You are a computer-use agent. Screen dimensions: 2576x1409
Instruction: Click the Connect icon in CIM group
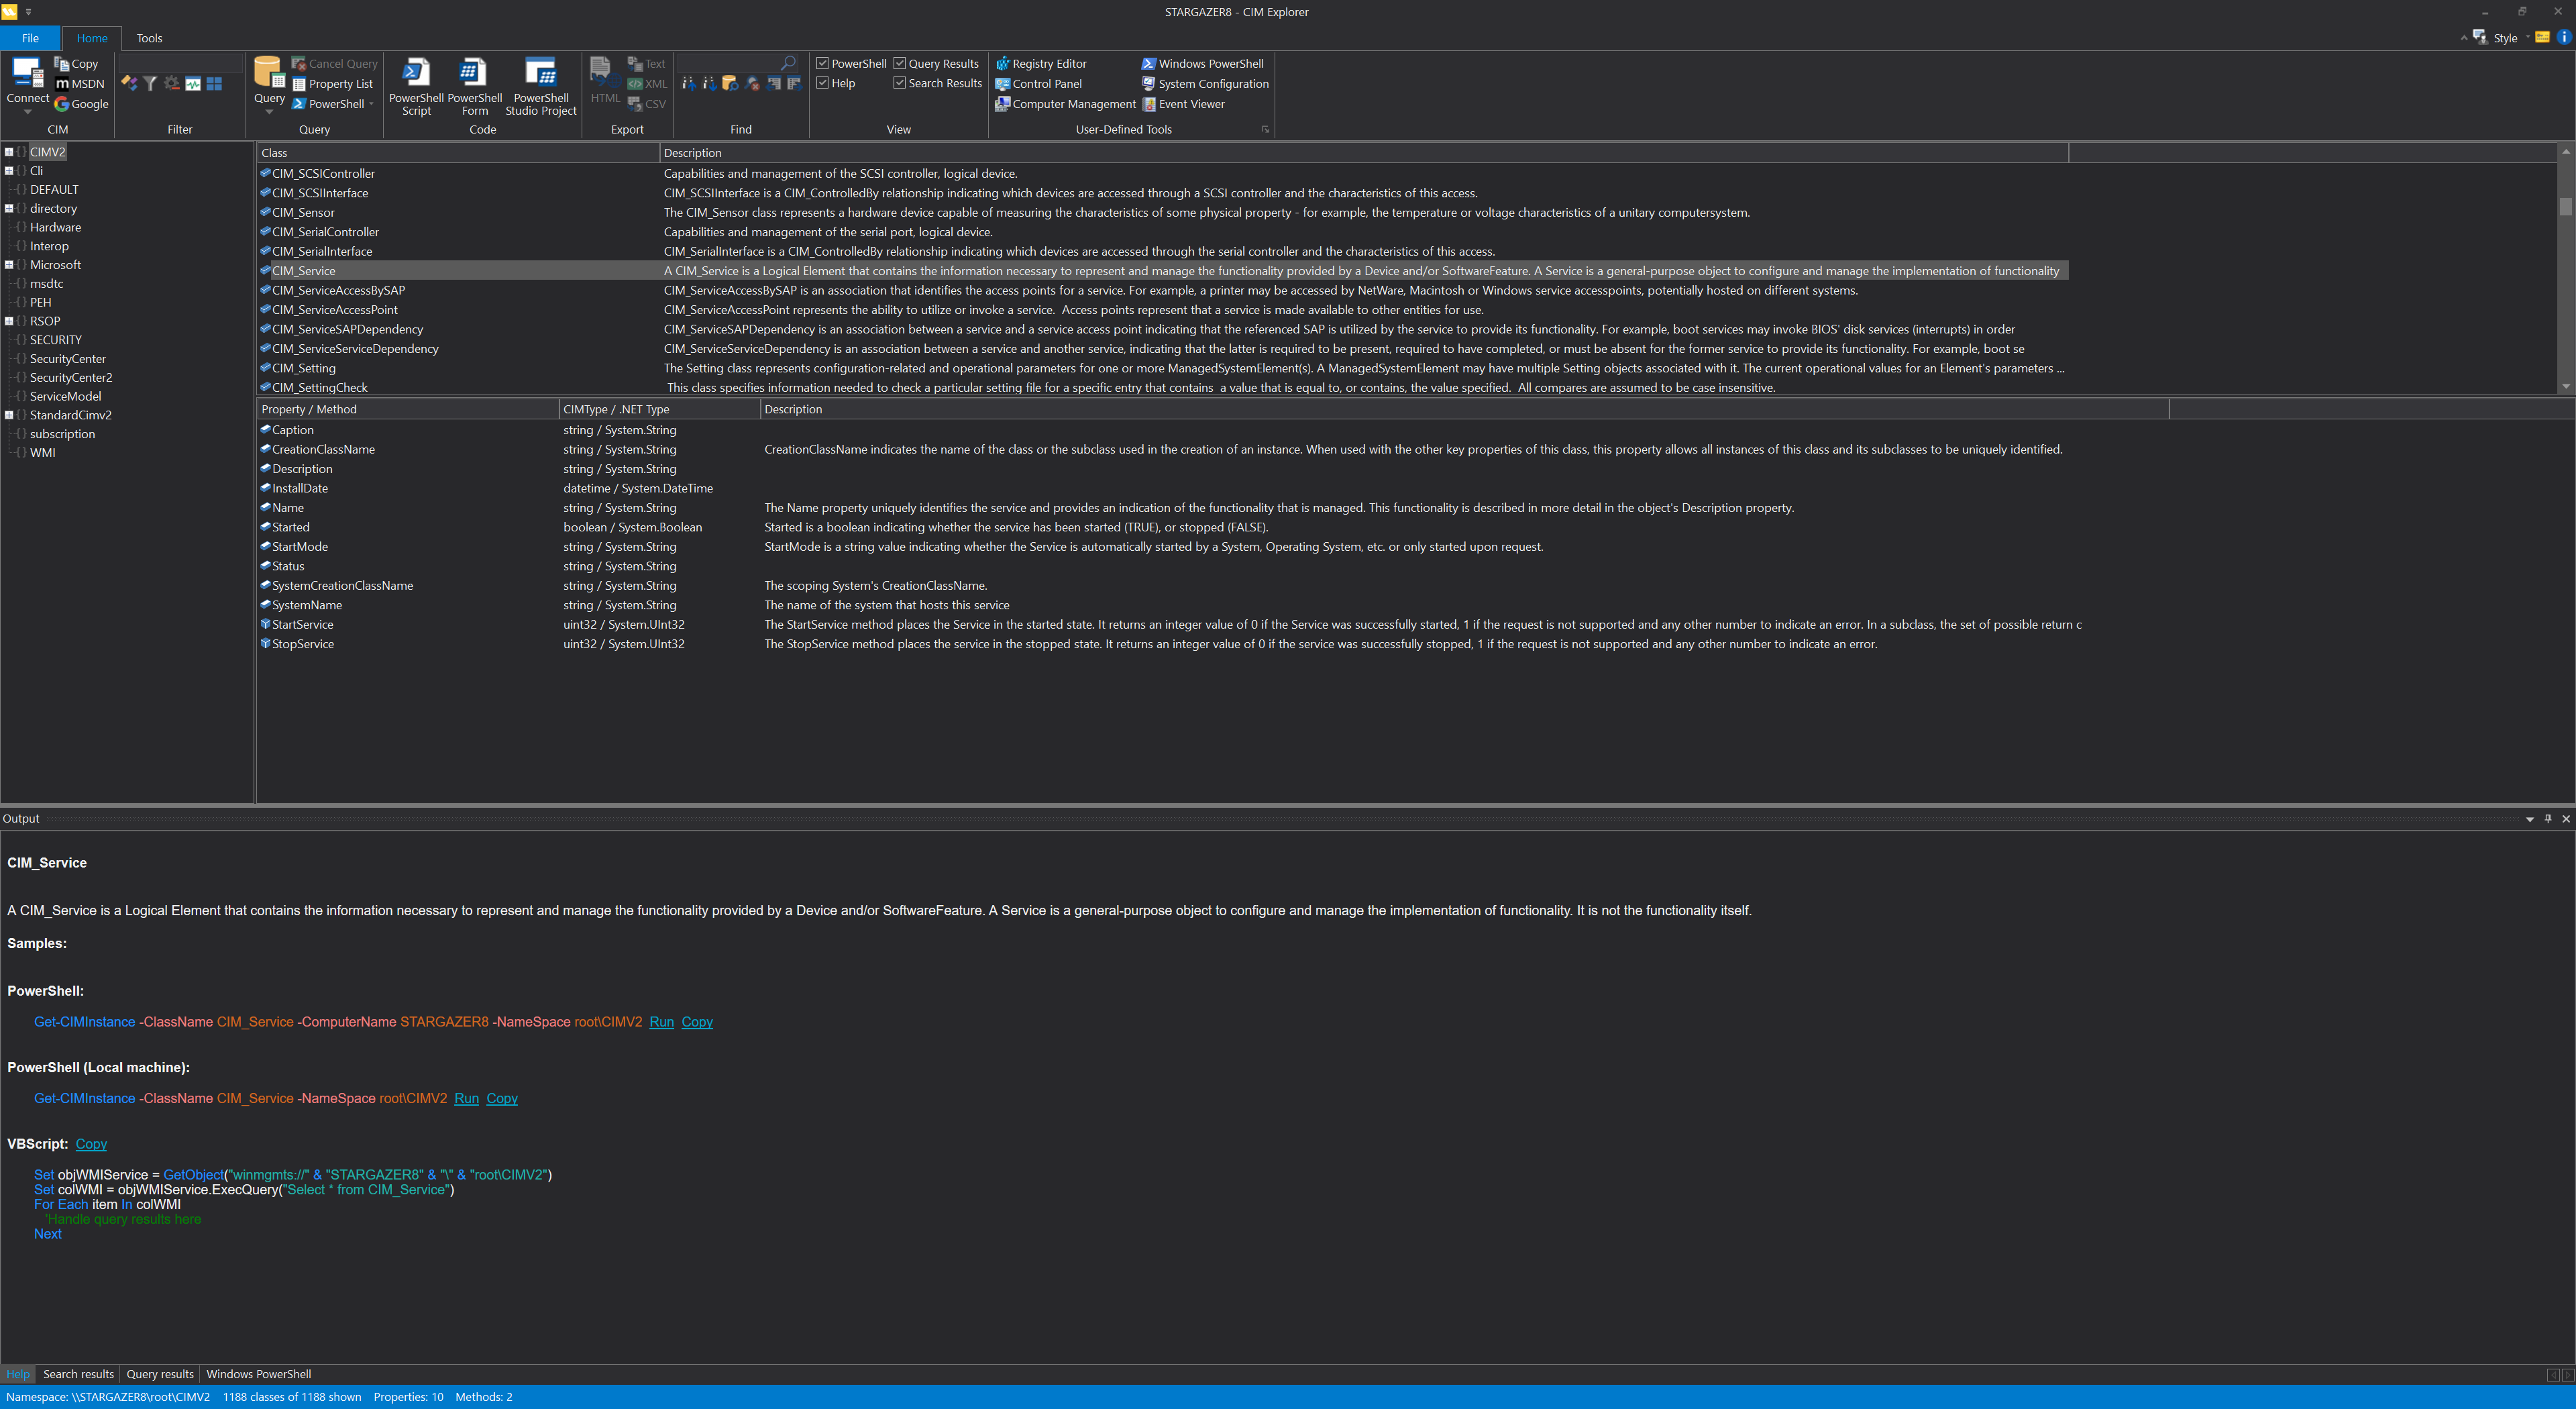(27, 75)
